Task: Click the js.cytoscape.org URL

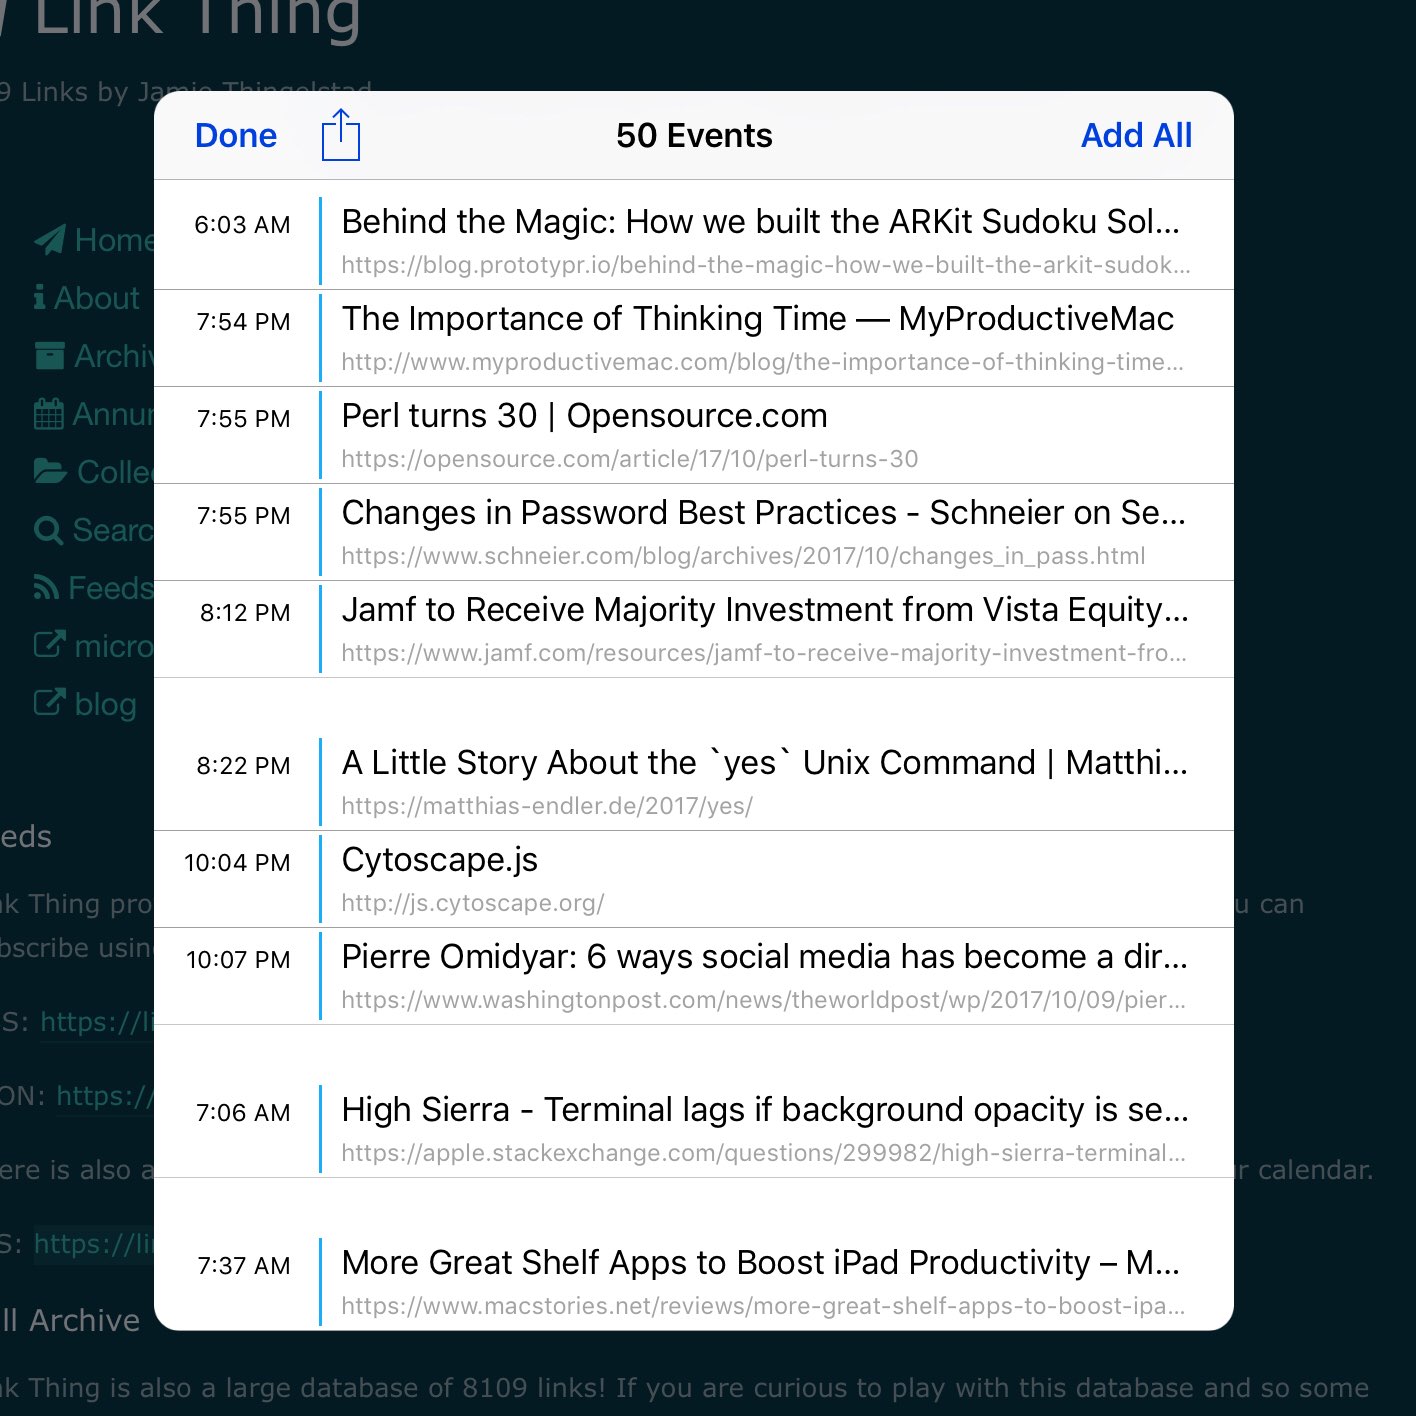Action: click(x=473, y=903)
